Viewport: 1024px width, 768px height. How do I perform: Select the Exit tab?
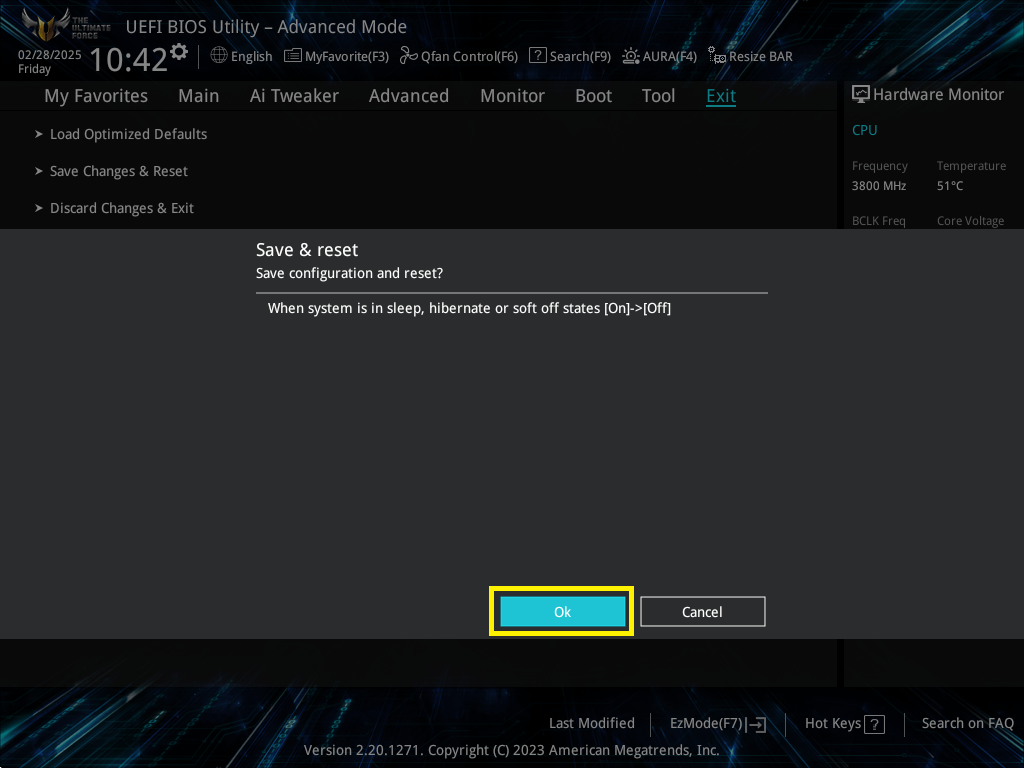[721, 96]
